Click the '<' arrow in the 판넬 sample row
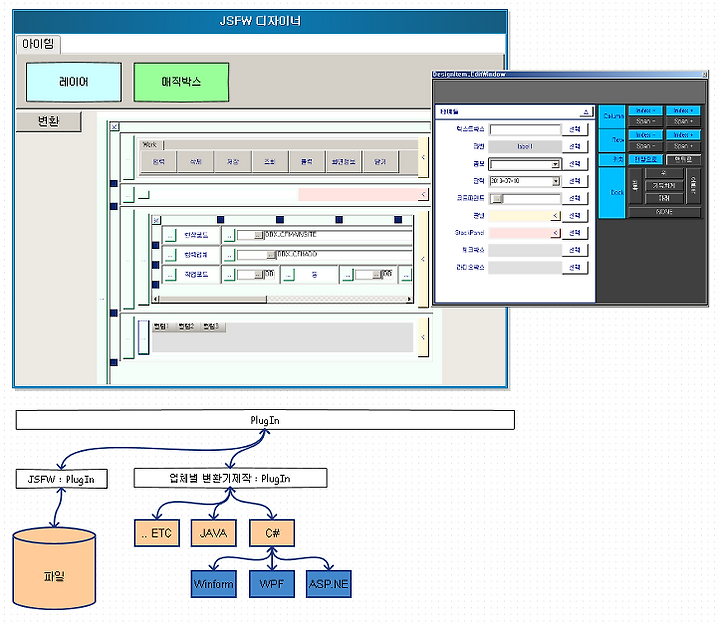Viewport: 720px width, 625px height. click(x=556, y=216)
